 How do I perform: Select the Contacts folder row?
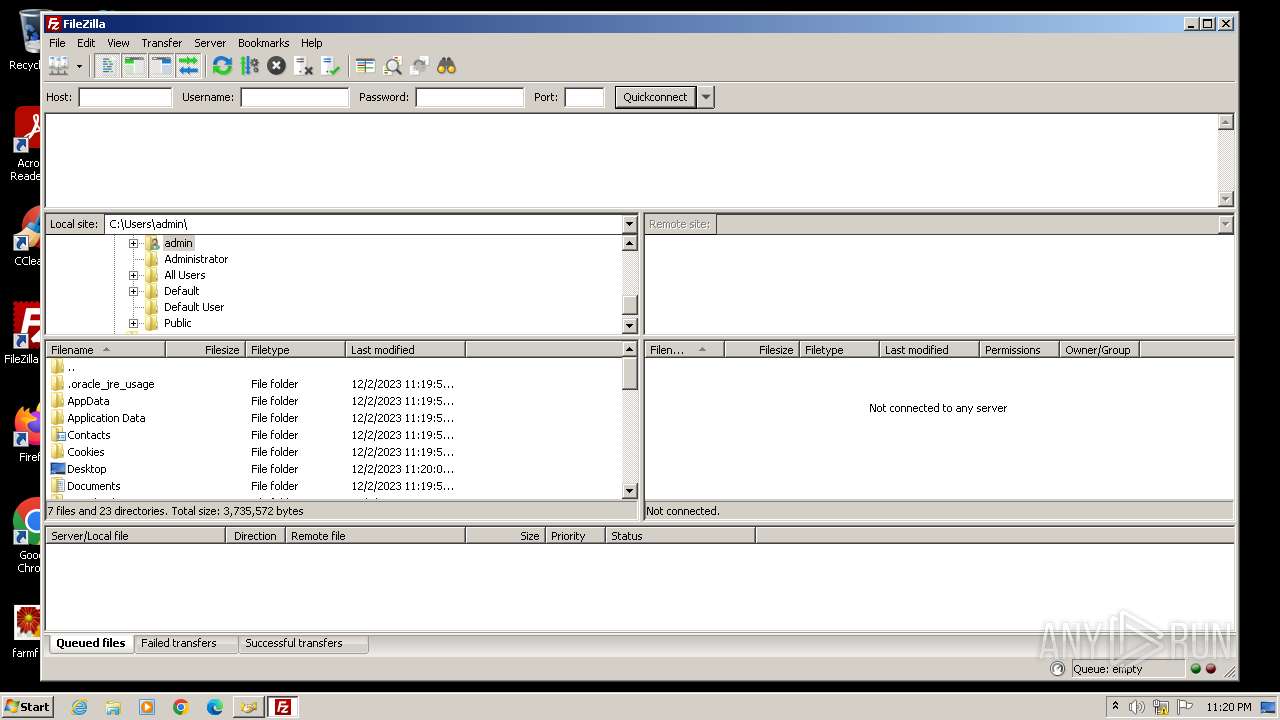[334, 435]
